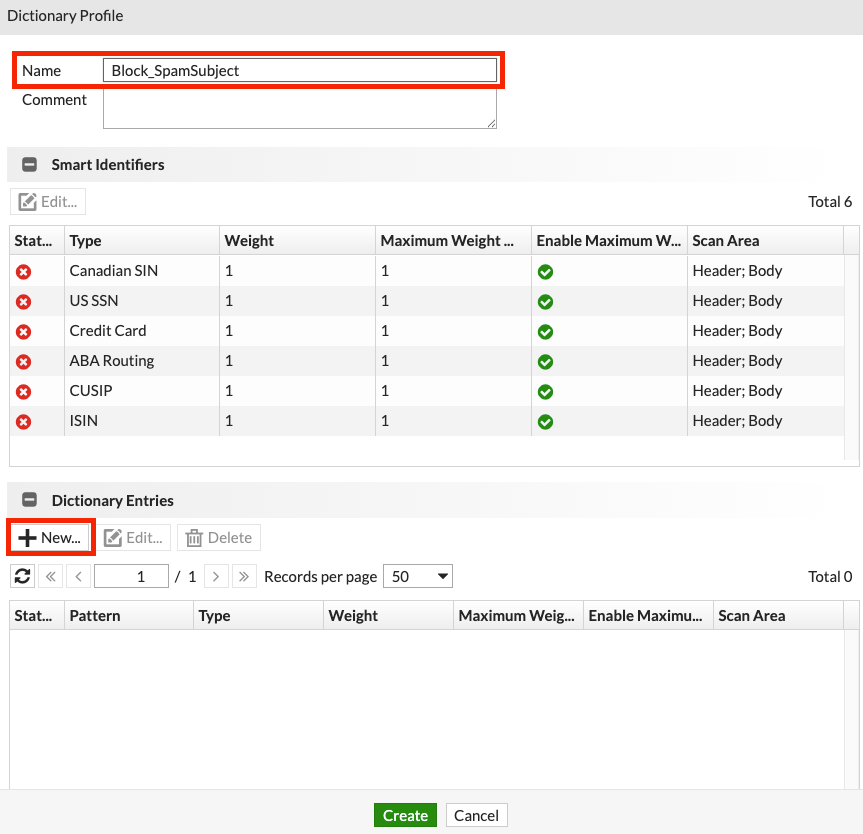Click the refresh icon in Dictionary Entries
The height and width of the screenshot is (834, 863).
(23, 576)
